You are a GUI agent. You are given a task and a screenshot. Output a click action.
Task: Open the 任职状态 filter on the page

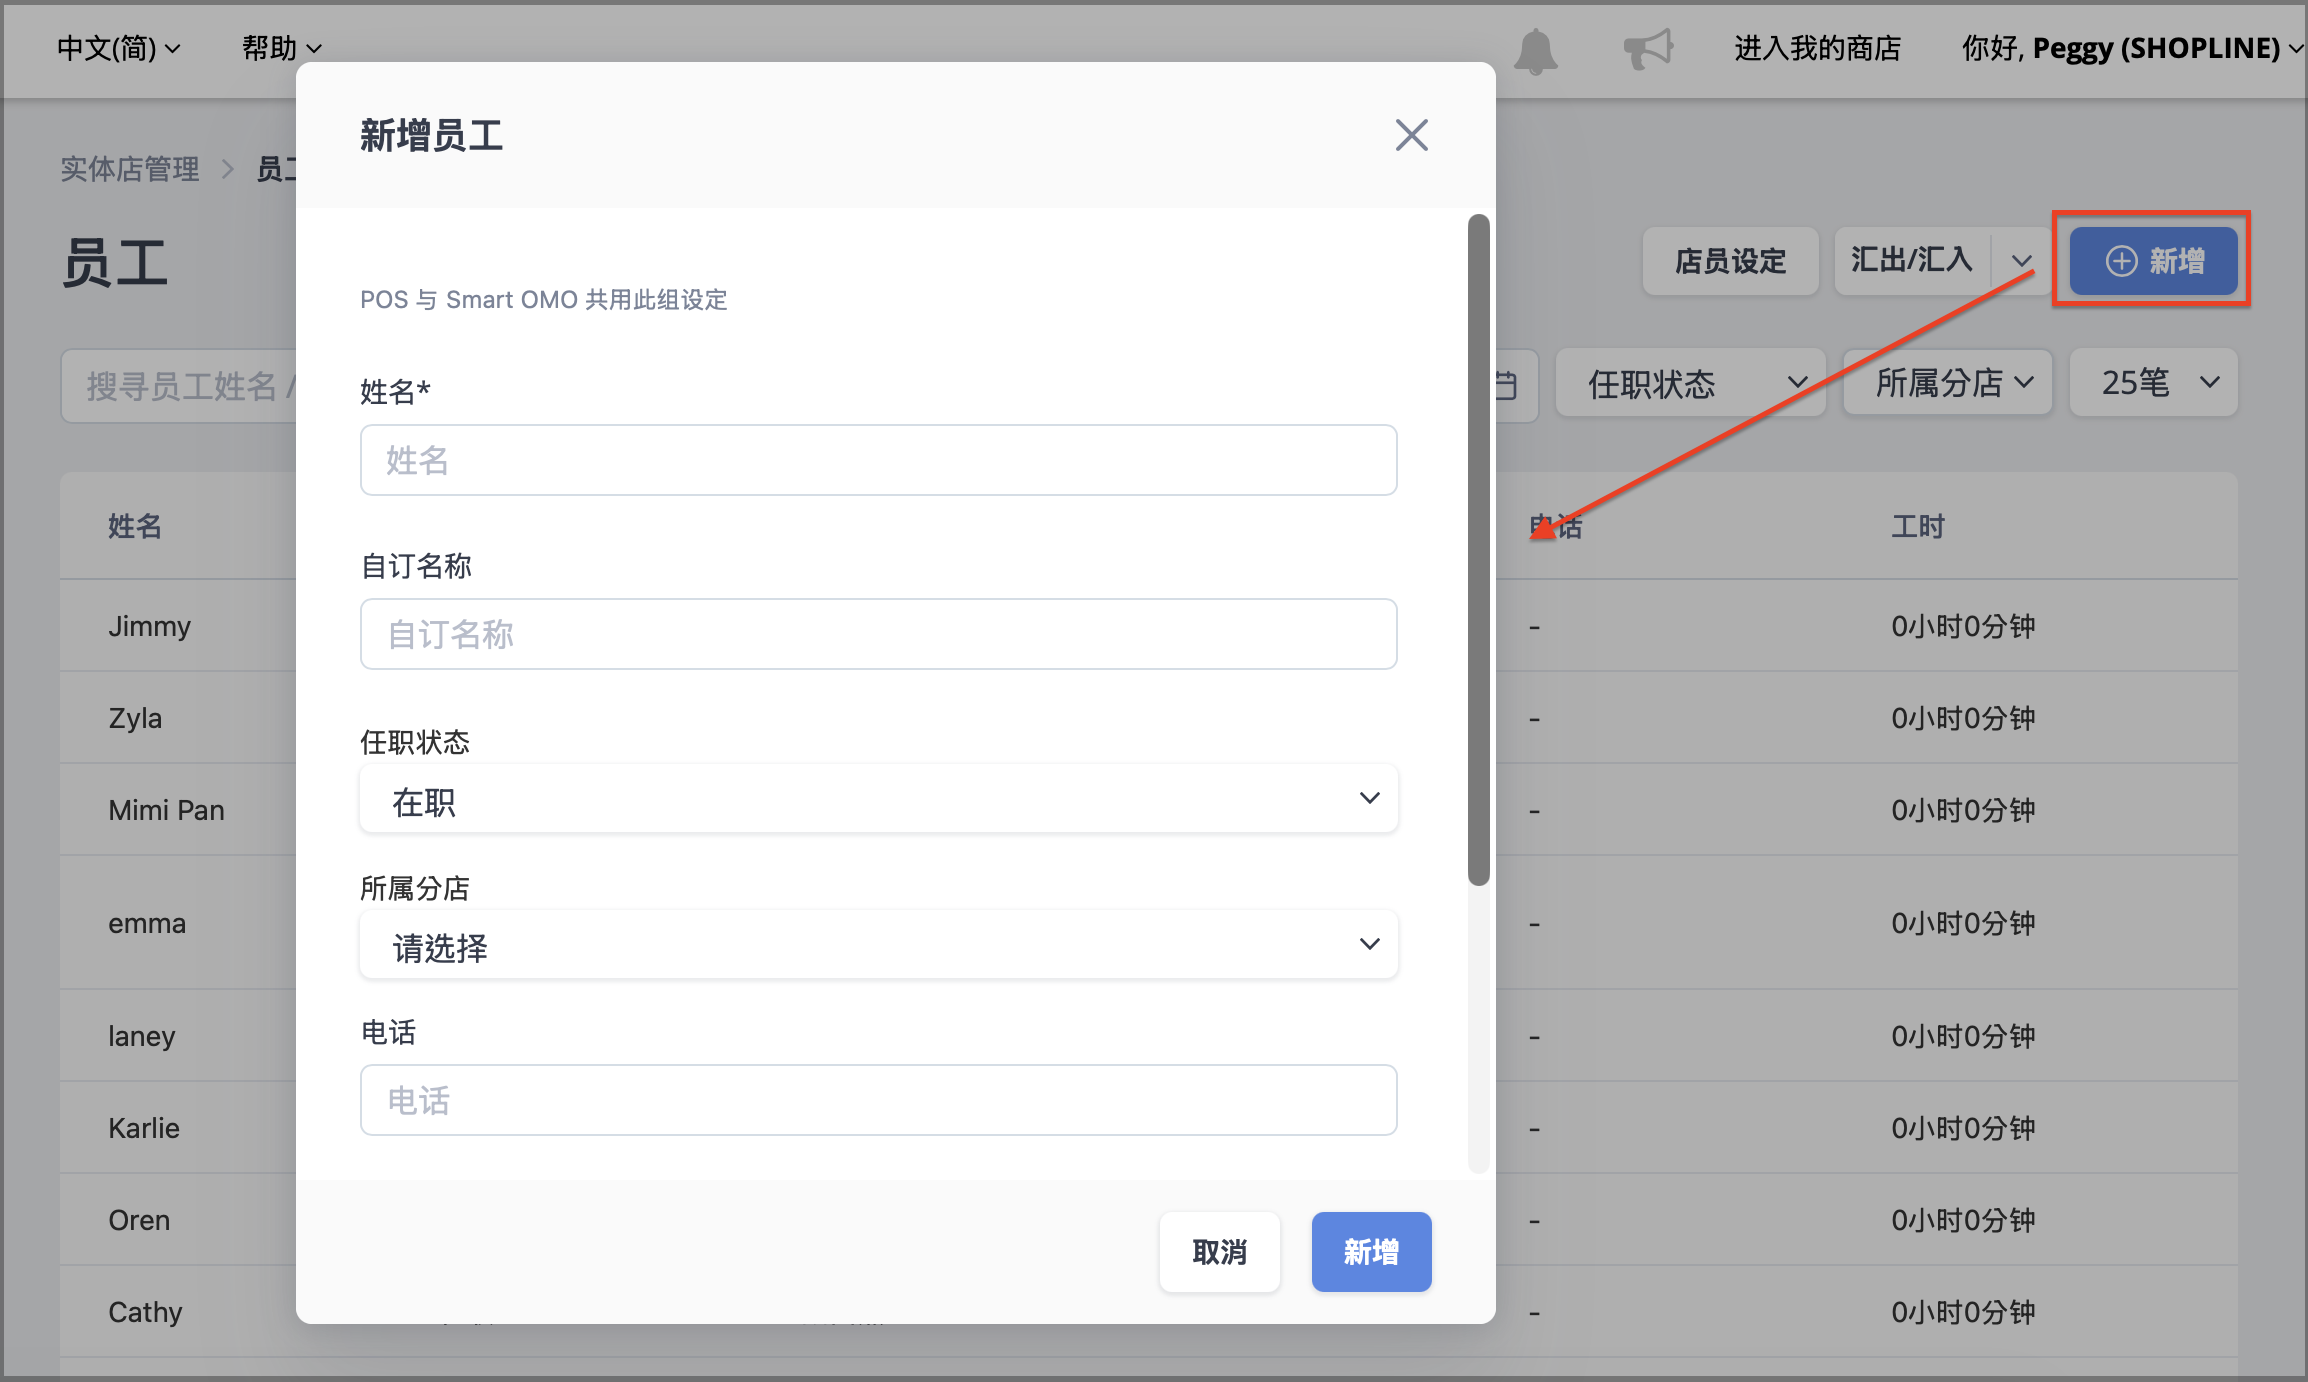[1690, 383]
